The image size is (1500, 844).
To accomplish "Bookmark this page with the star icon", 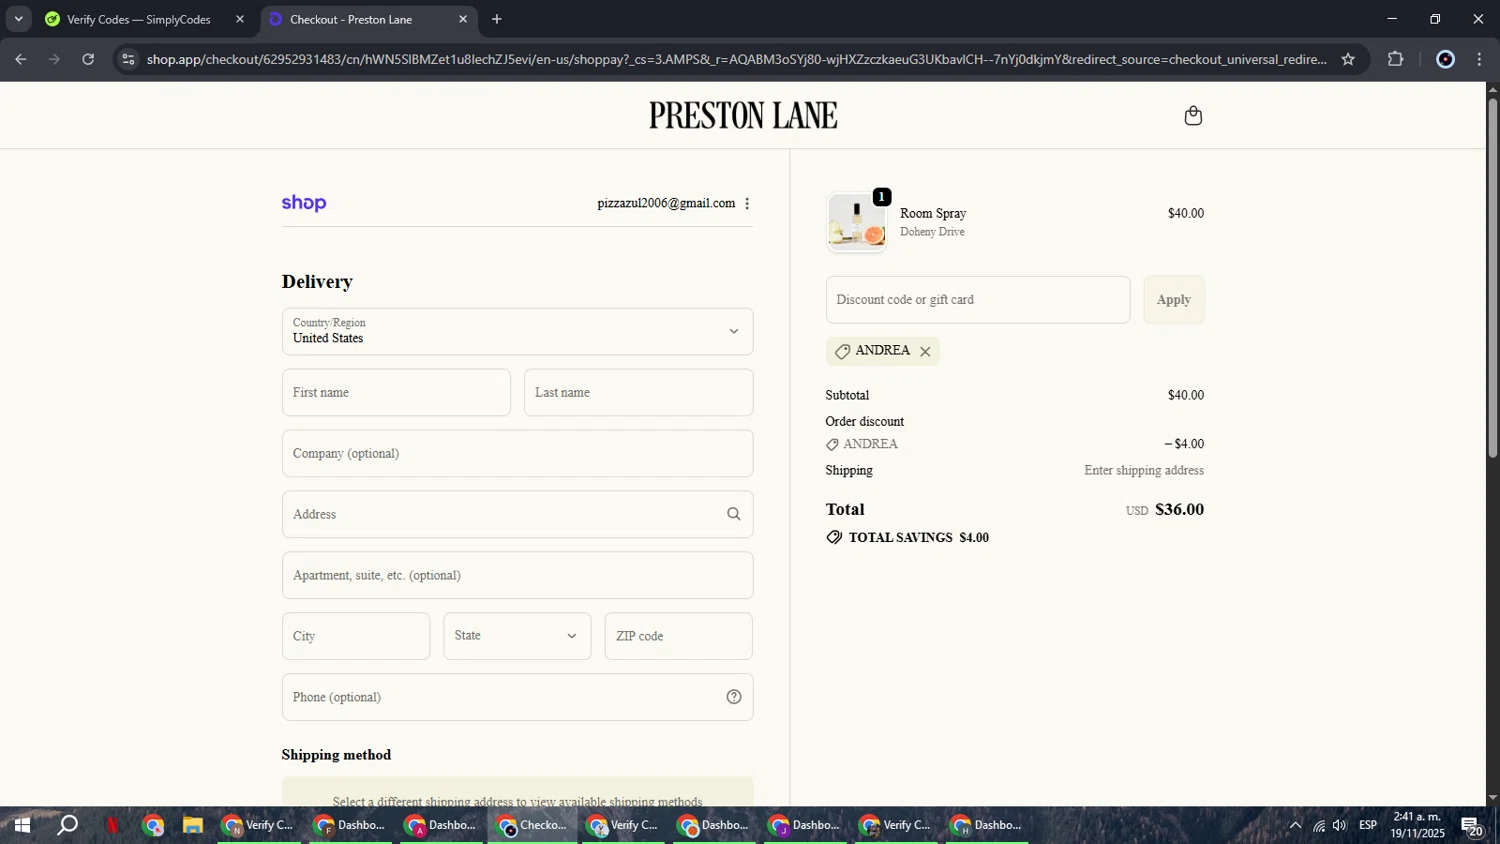I will click(x=1348, y=59).
